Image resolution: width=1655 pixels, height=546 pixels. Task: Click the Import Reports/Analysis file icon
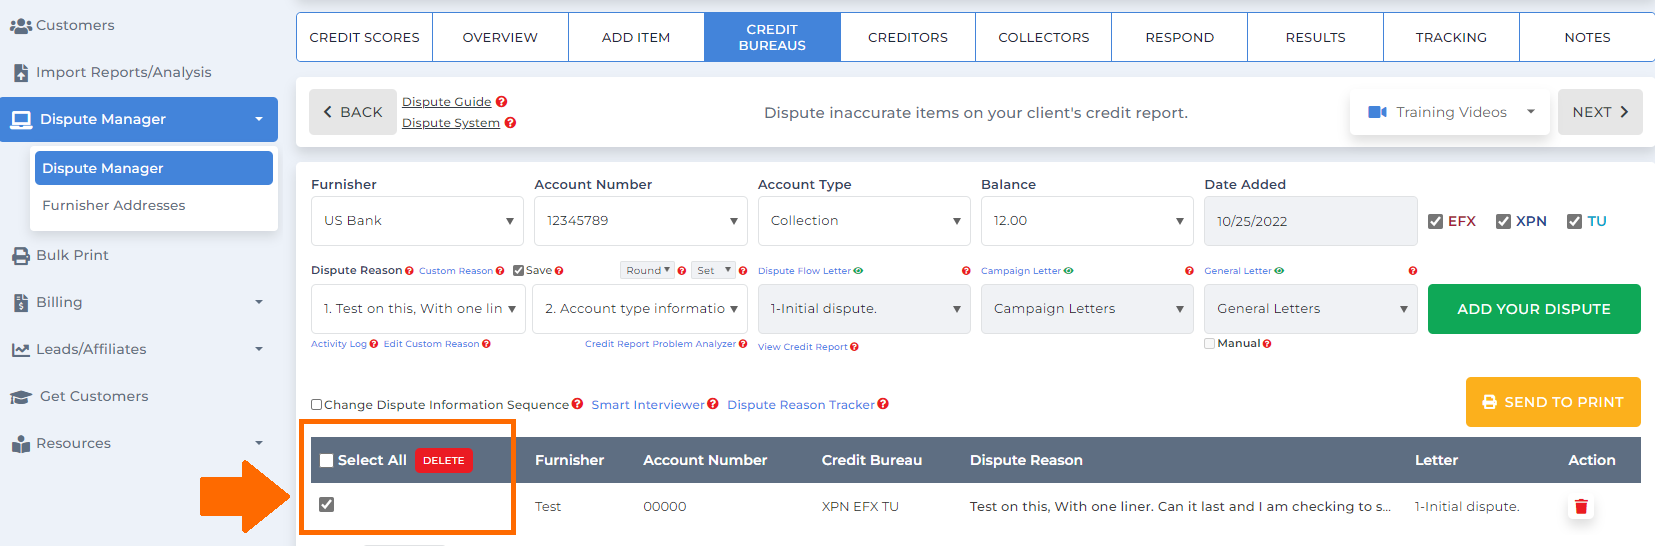(20, 72)
